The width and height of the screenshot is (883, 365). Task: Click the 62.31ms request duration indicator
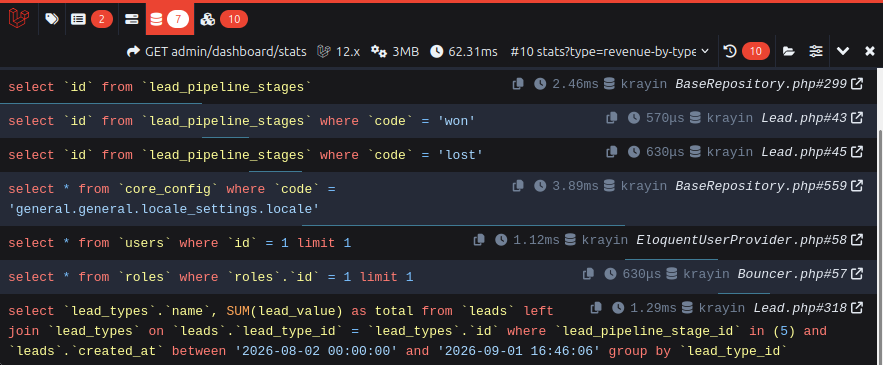tap(464, 51)
